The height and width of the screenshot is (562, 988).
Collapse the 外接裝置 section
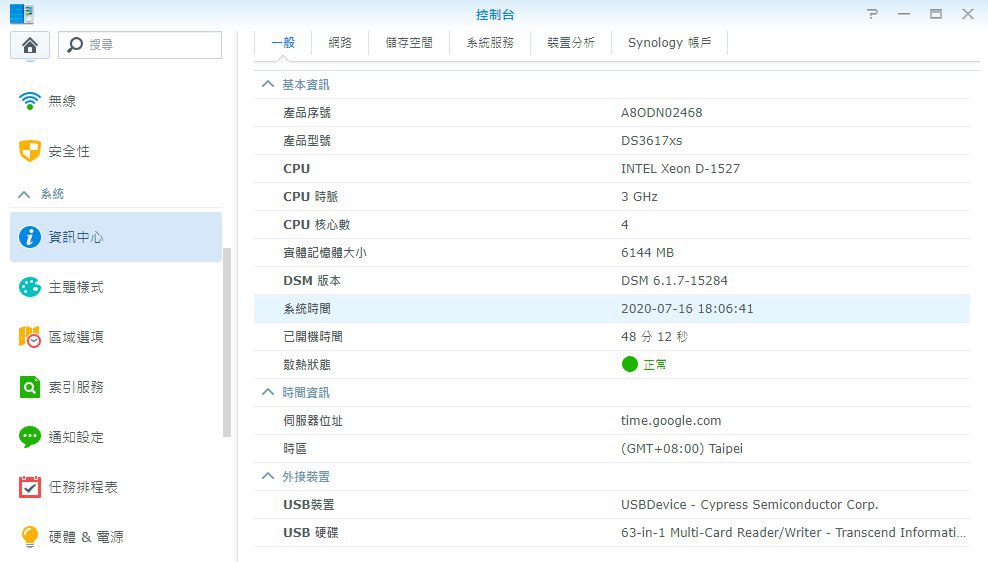pos(267,477)
